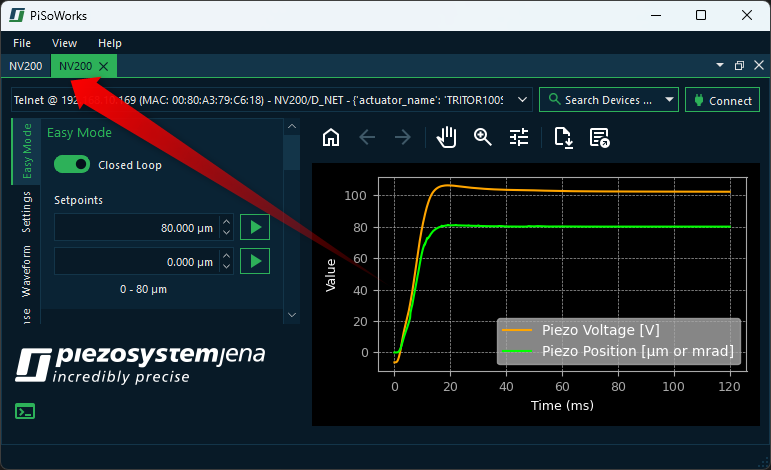
Task: Reset the plot view with the home icon
Action: [331, 138]
